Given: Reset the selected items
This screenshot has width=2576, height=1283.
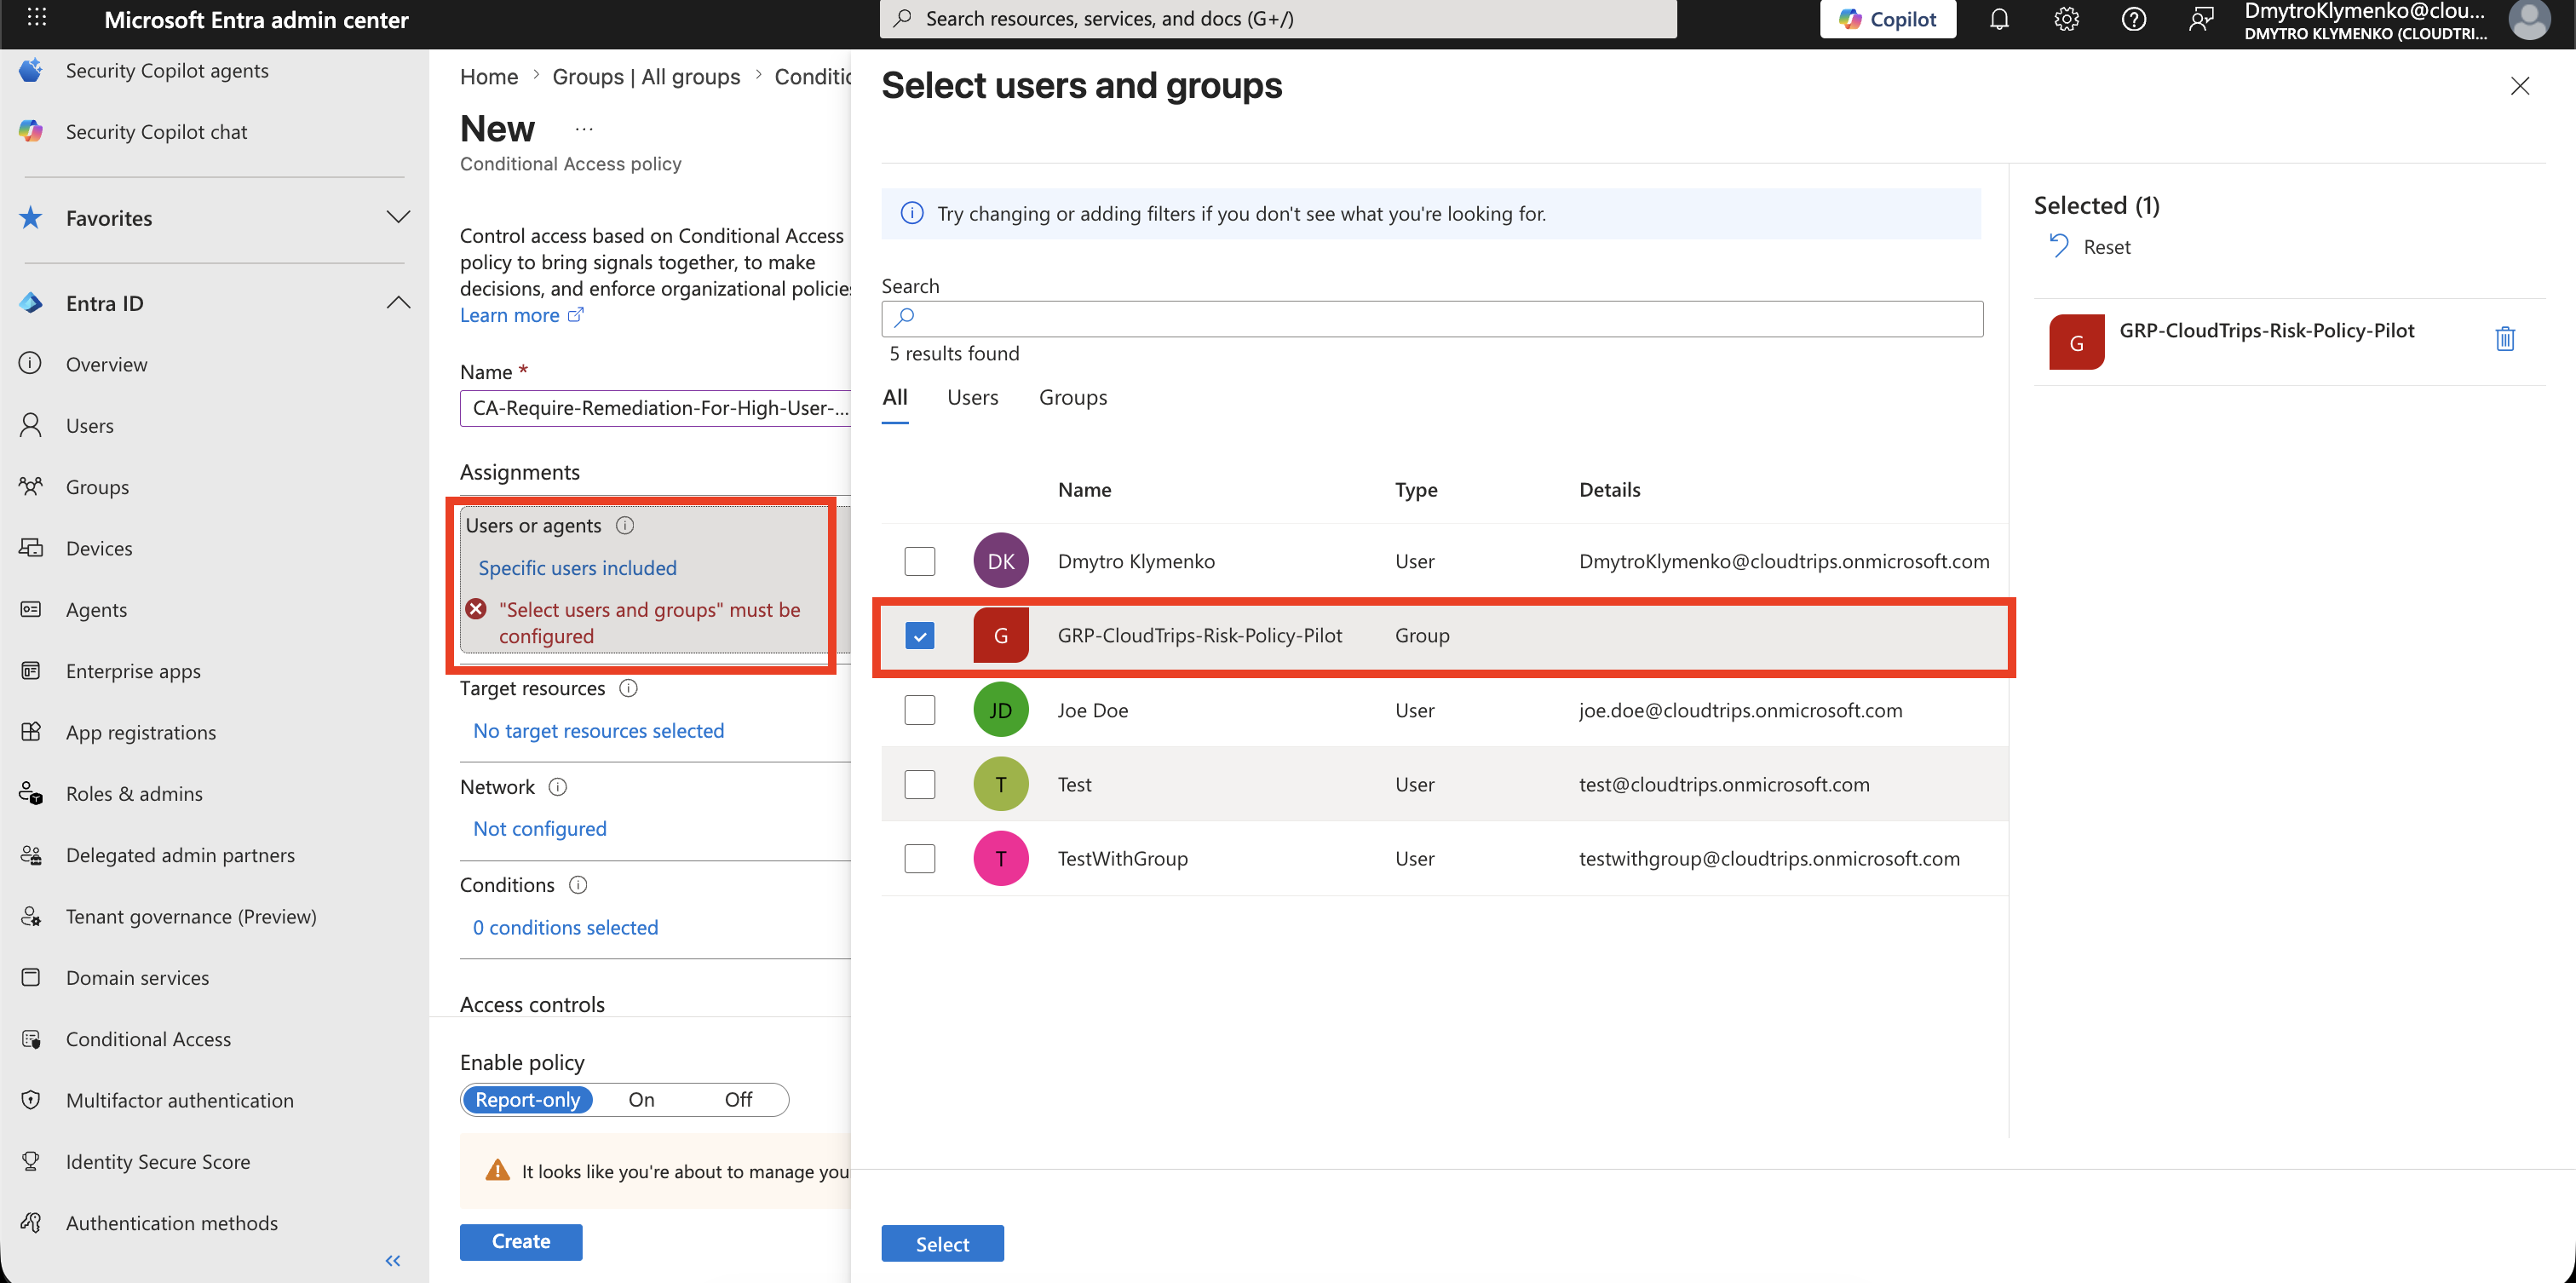Looking at the screenshot, I should [x=2089, y=246].
